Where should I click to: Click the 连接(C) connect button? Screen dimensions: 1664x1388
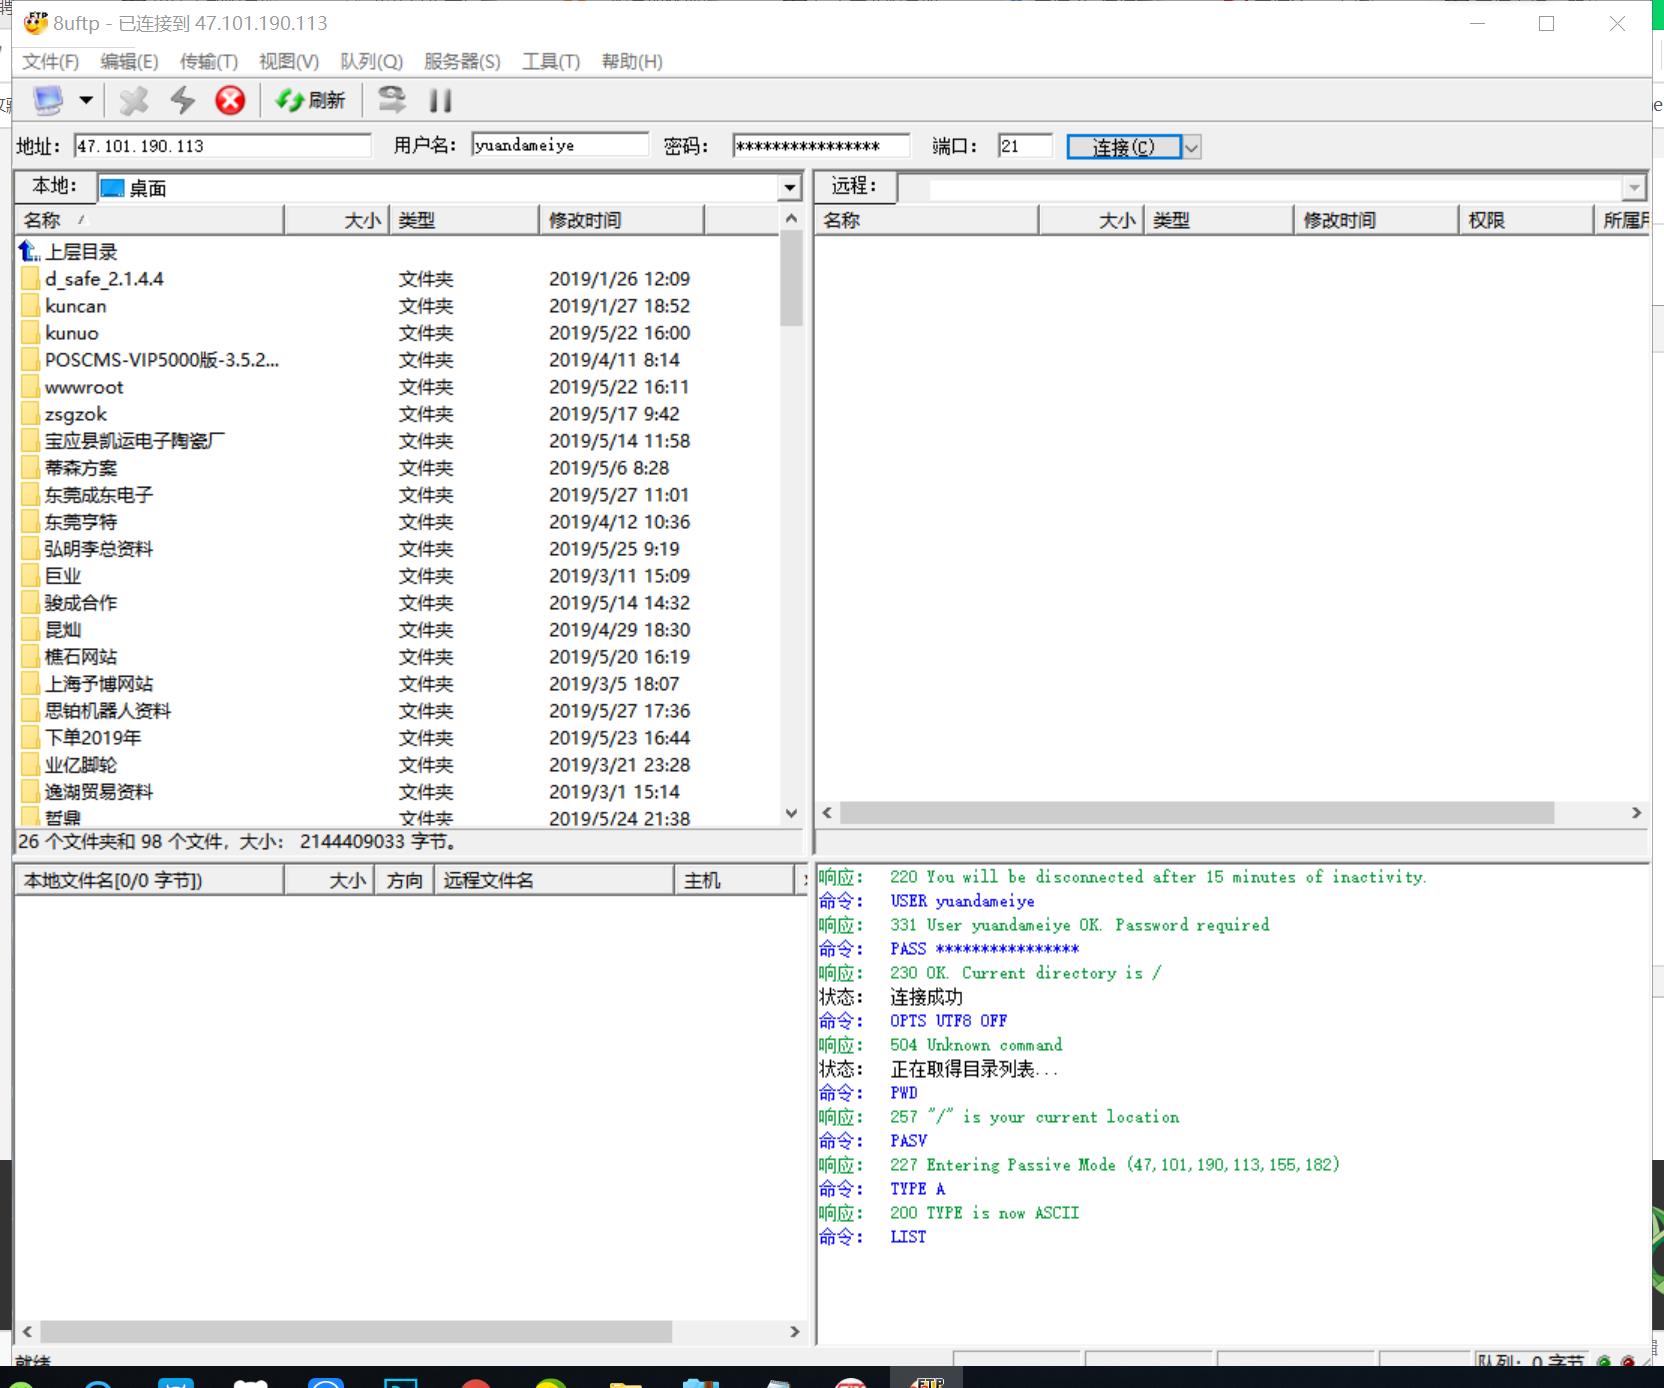tap(1124, 147)
